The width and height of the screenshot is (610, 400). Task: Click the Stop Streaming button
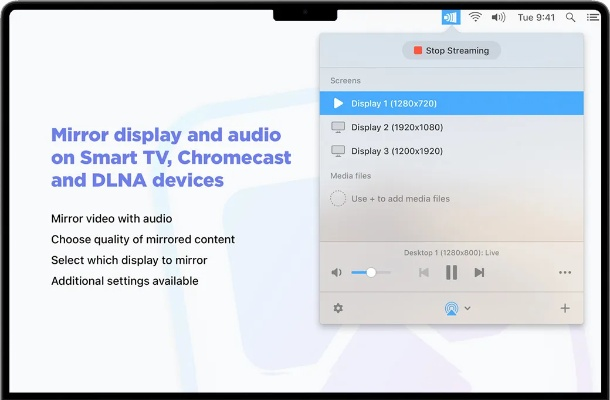[451, 50]
